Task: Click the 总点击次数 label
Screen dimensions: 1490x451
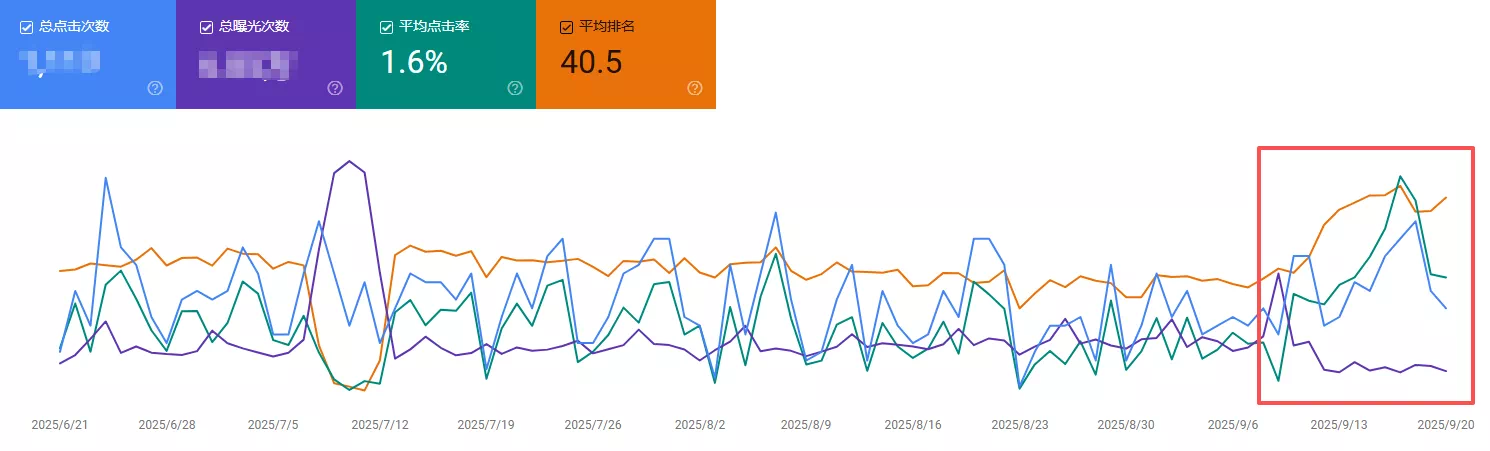Action: (x=74, y=27)
